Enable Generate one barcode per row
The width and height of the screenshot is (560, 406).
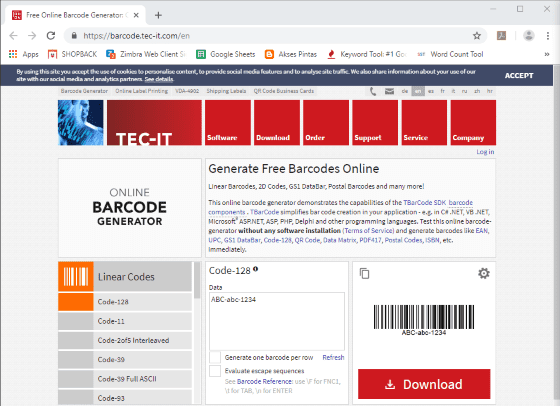pos(215,357)
